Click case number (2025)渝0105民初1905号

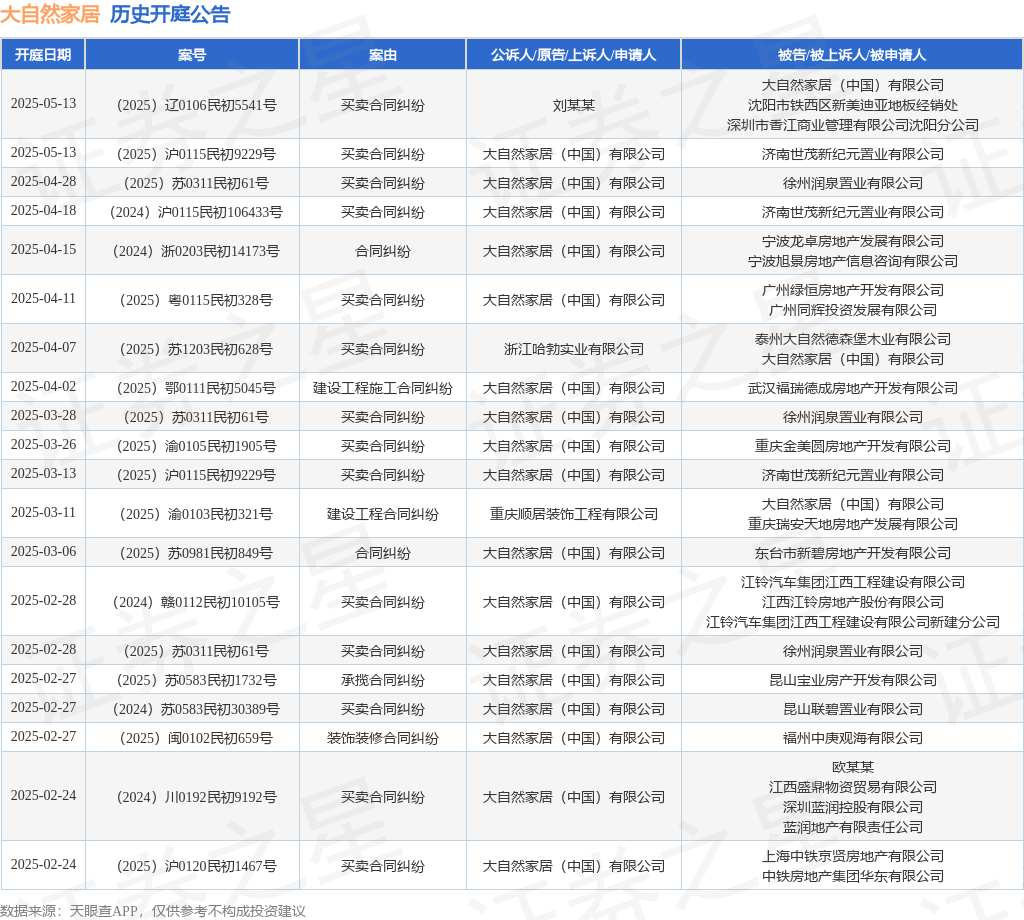click(196, 447)
